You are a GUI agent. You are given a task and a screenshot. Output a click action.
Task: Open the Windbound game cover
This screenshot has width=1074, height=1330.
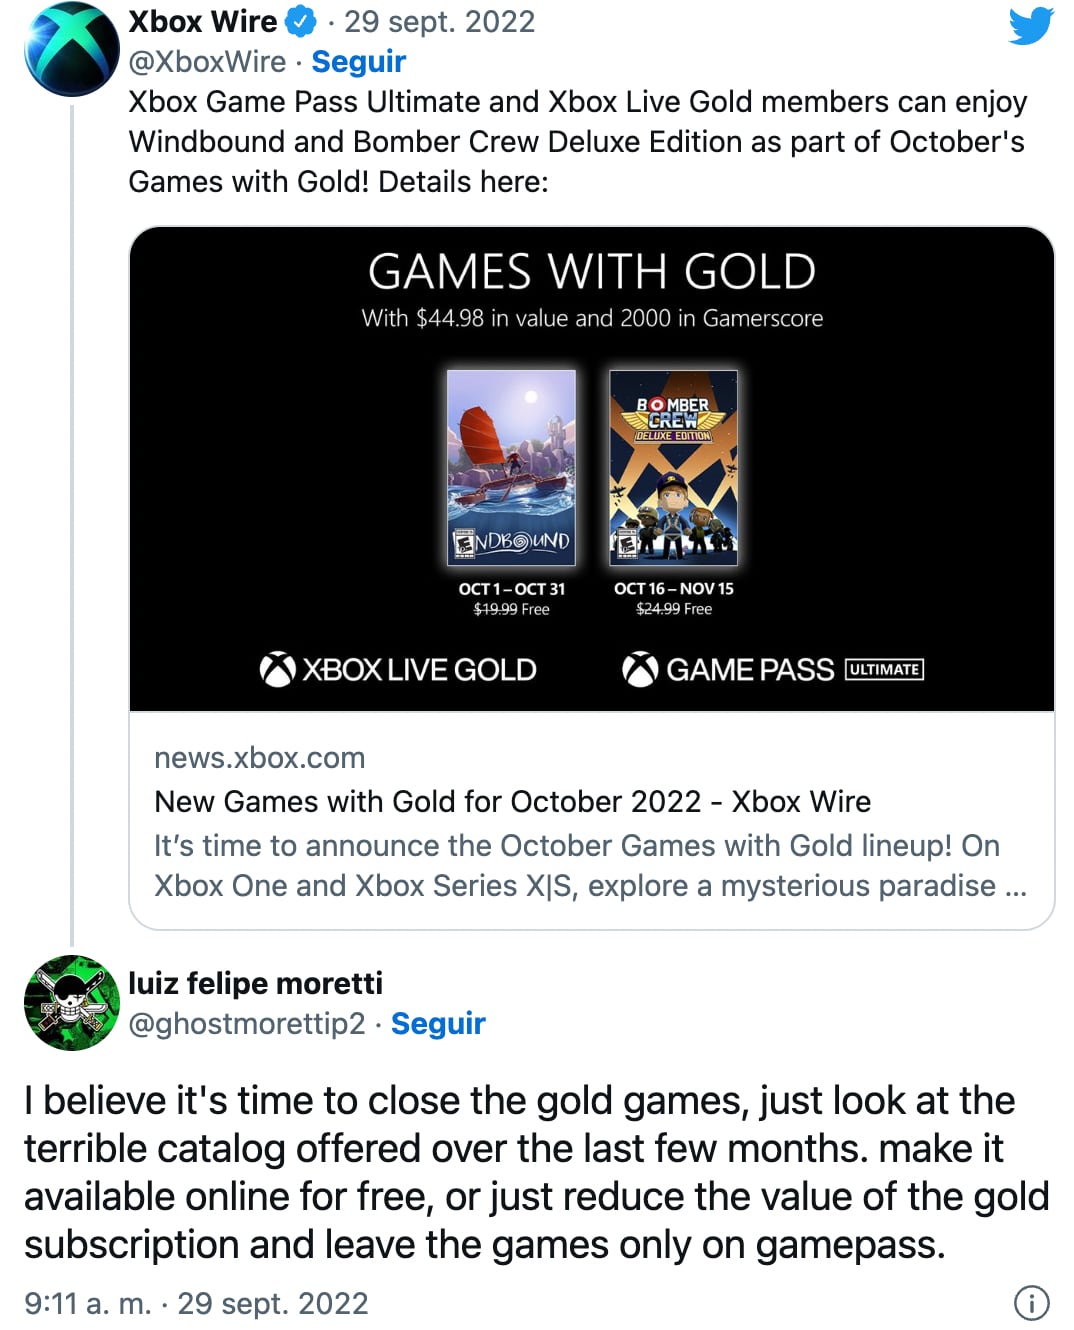pyautogui.click(x=511, y=467)
